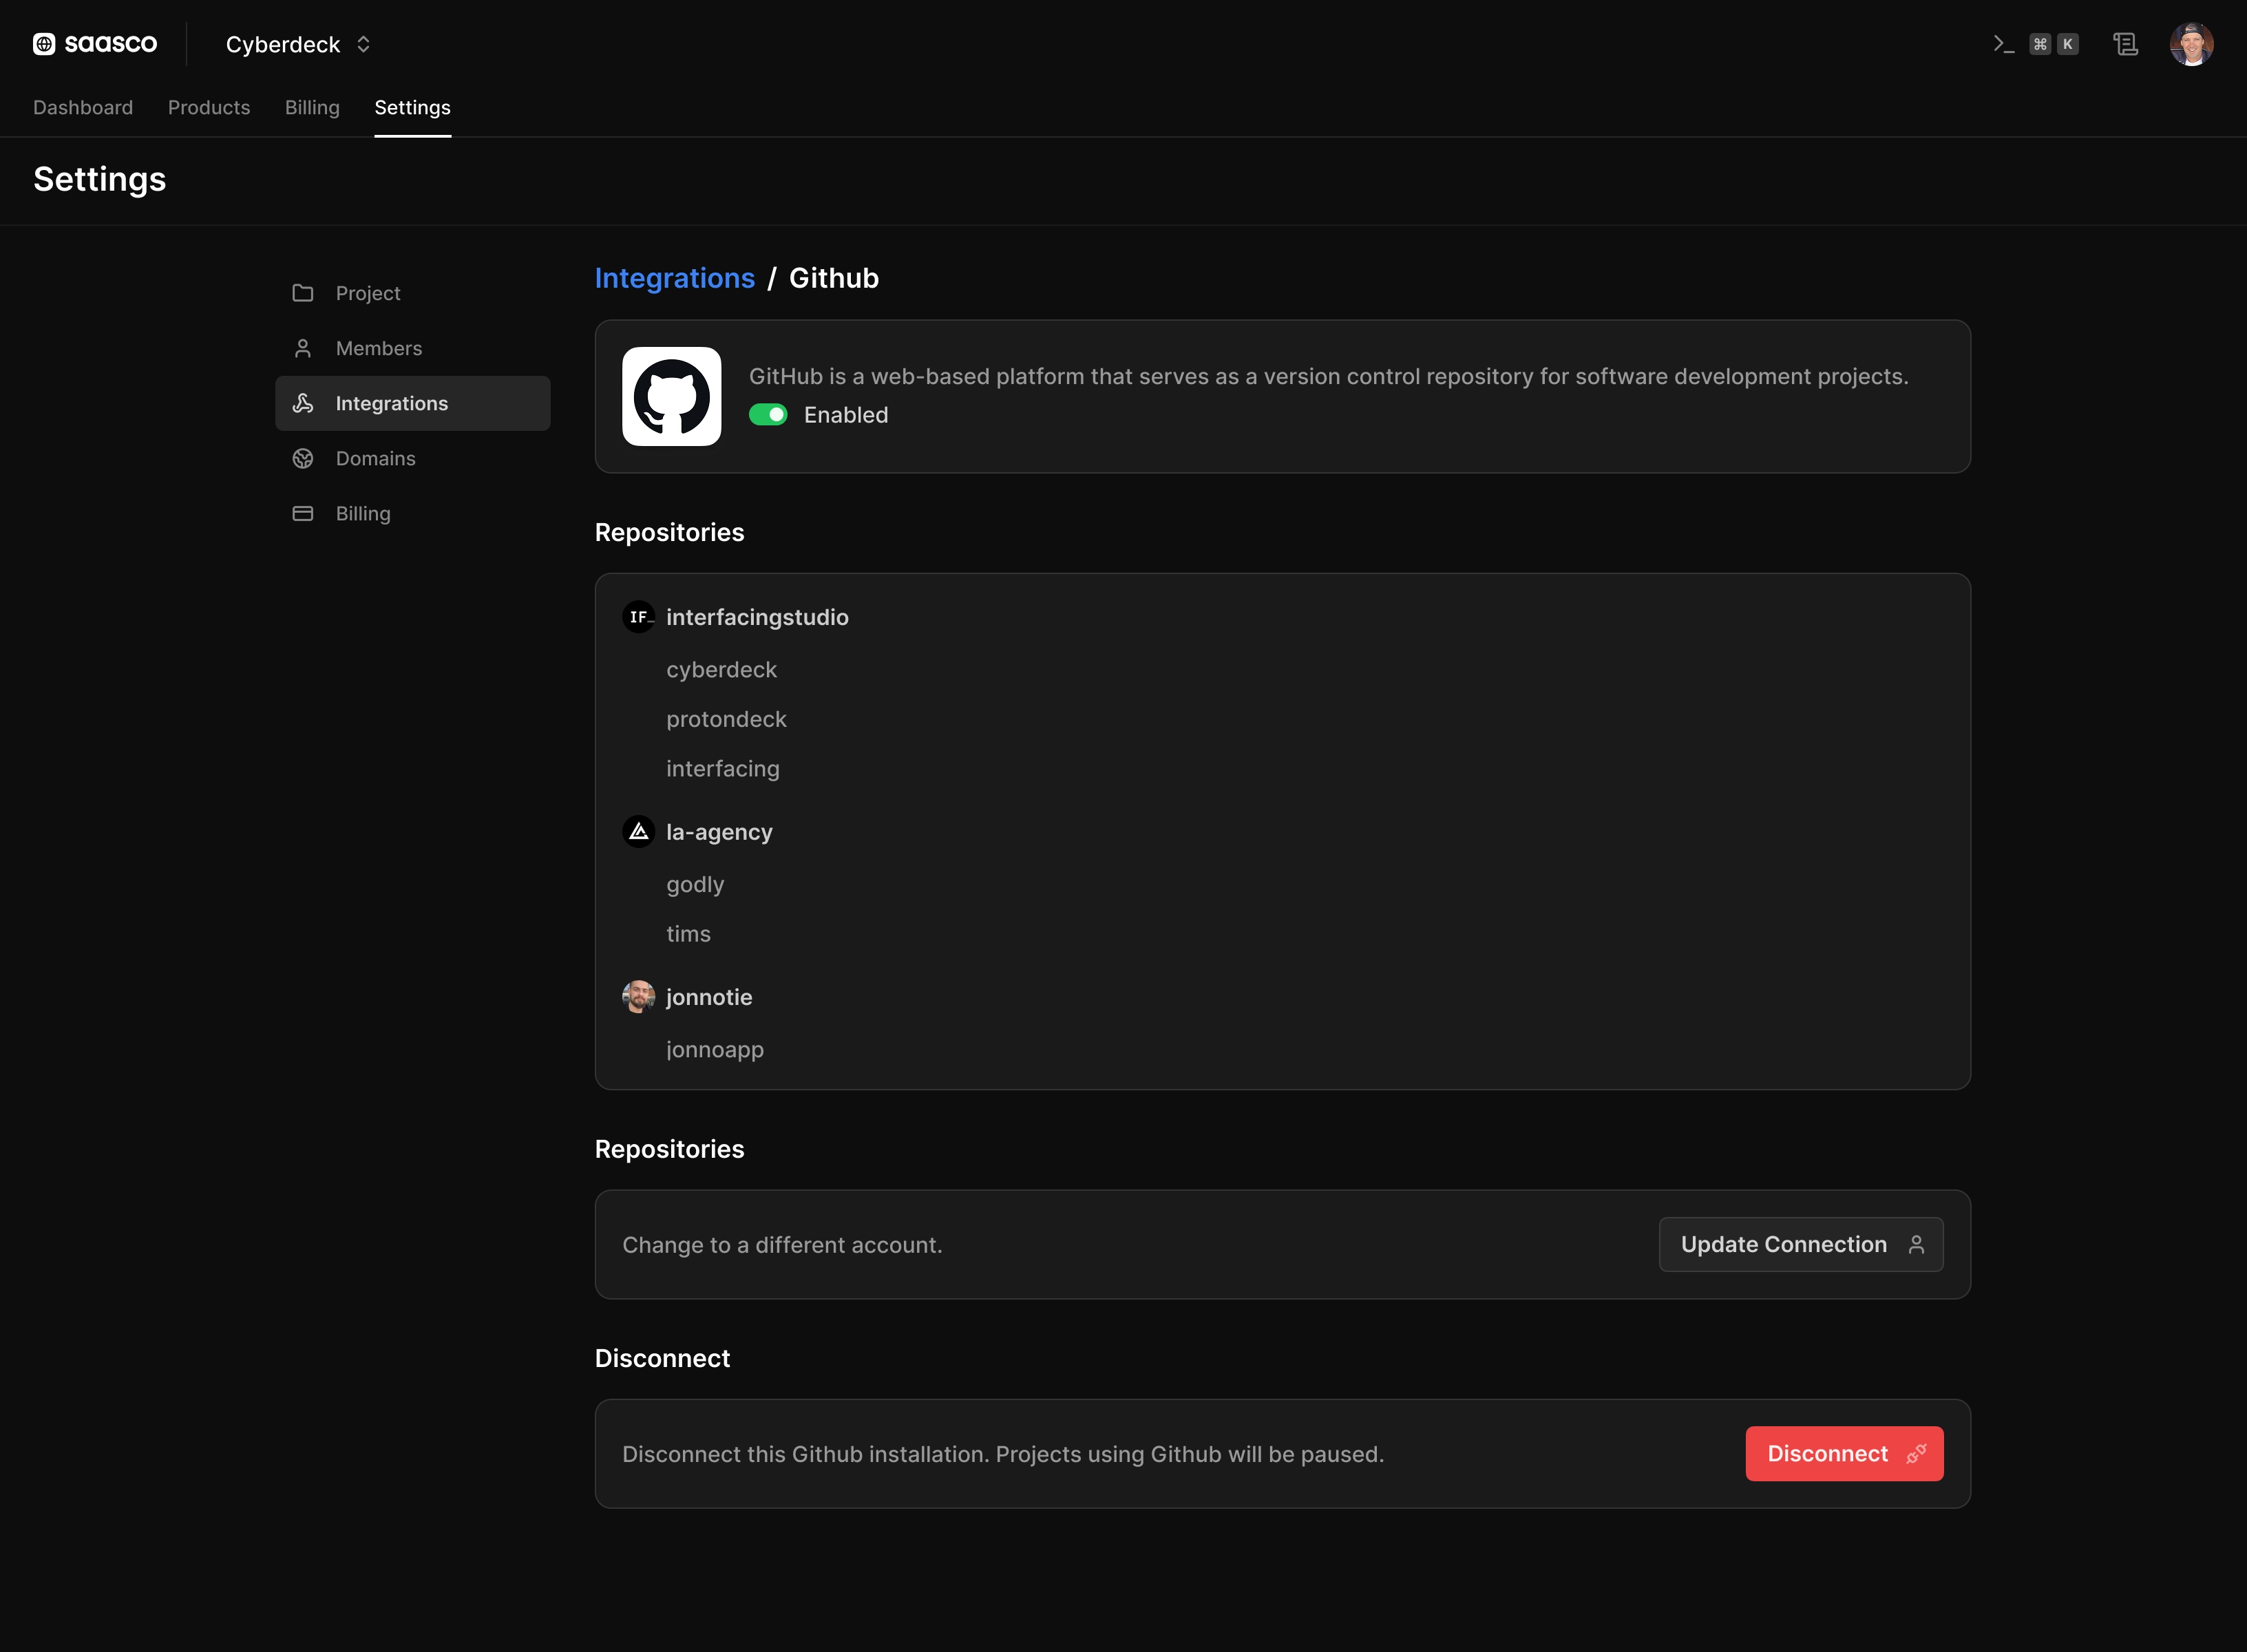Screen dimensions: 2247x1652
Task: Click the jonnotie user avatar
Action: coord(638,997)
